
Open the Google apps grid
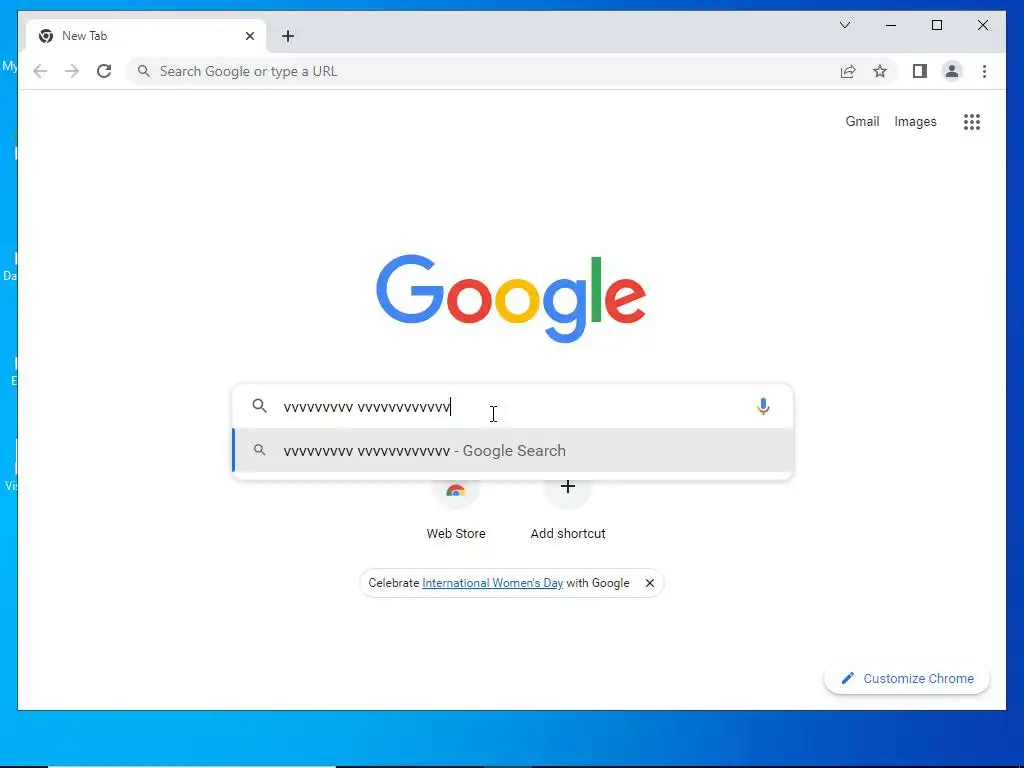coord(972,121)
